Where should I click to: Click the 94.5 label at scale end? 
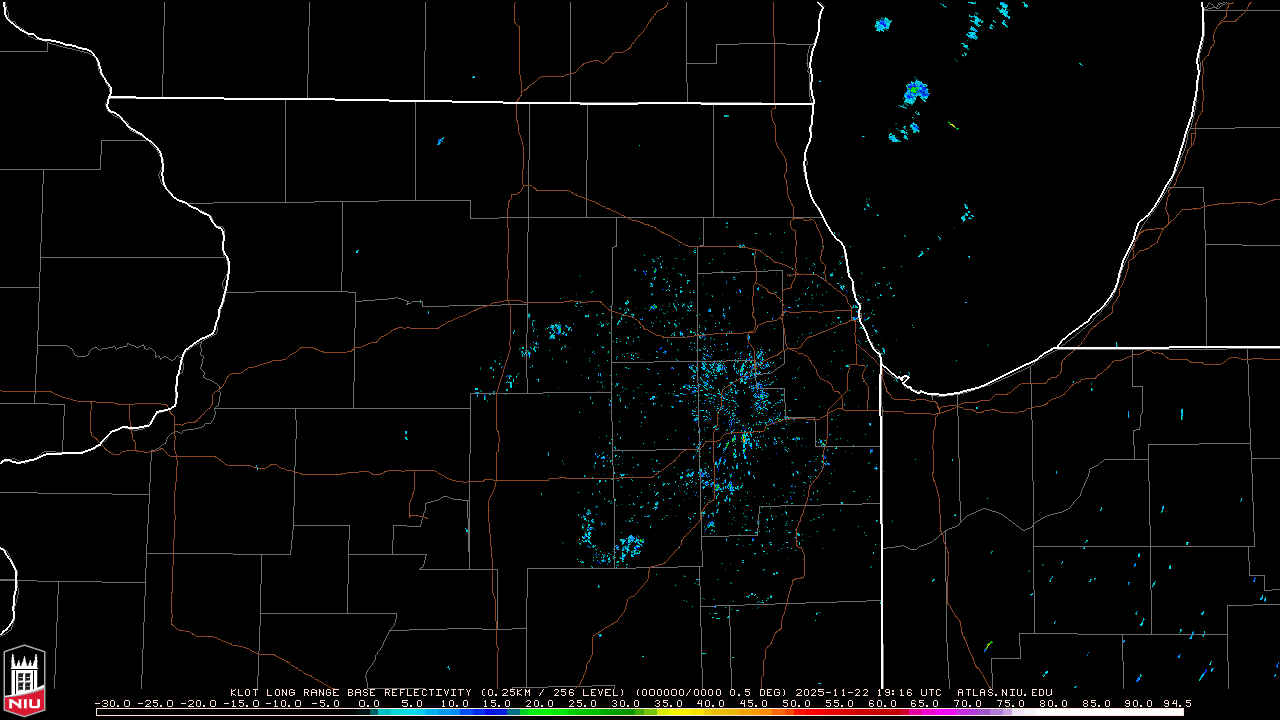[1178, 703]
